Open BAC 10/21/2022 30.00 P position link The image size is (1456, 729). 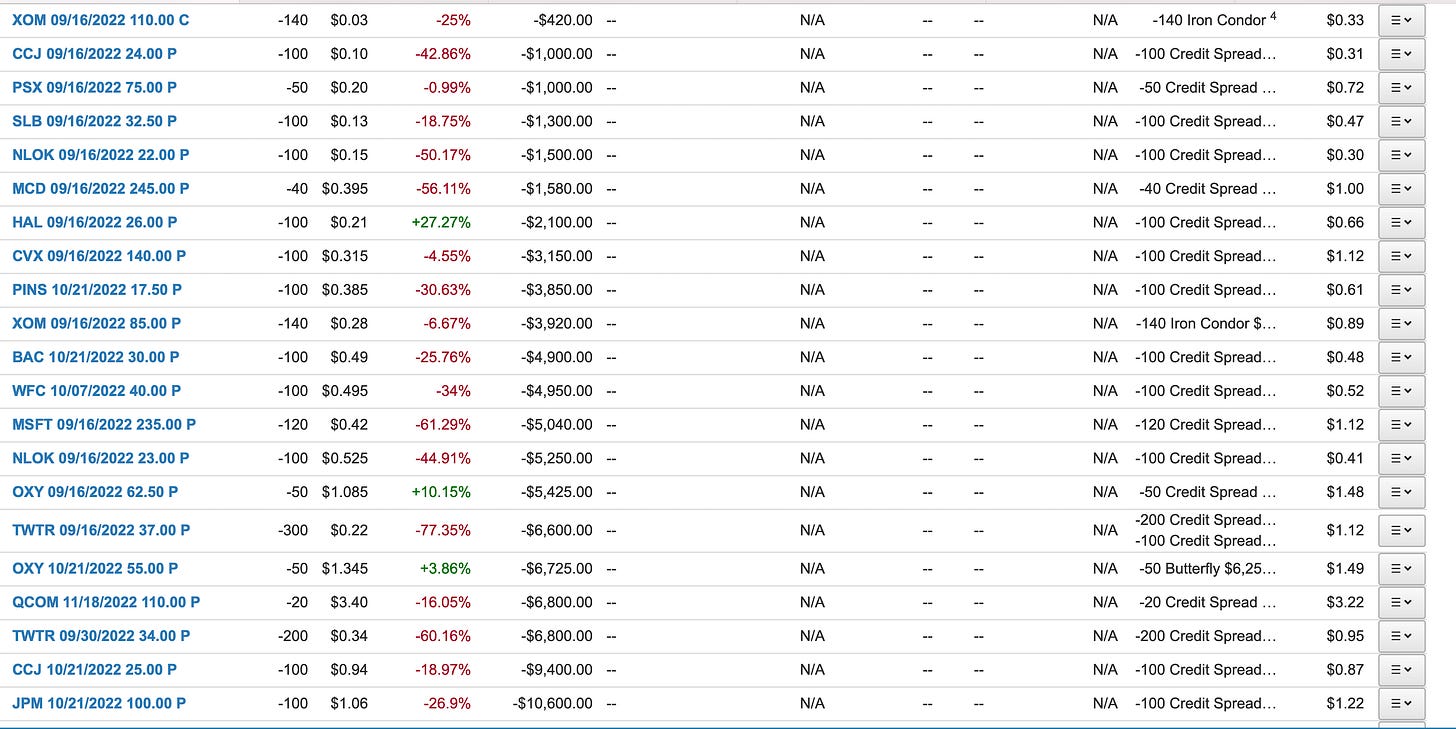94,357
